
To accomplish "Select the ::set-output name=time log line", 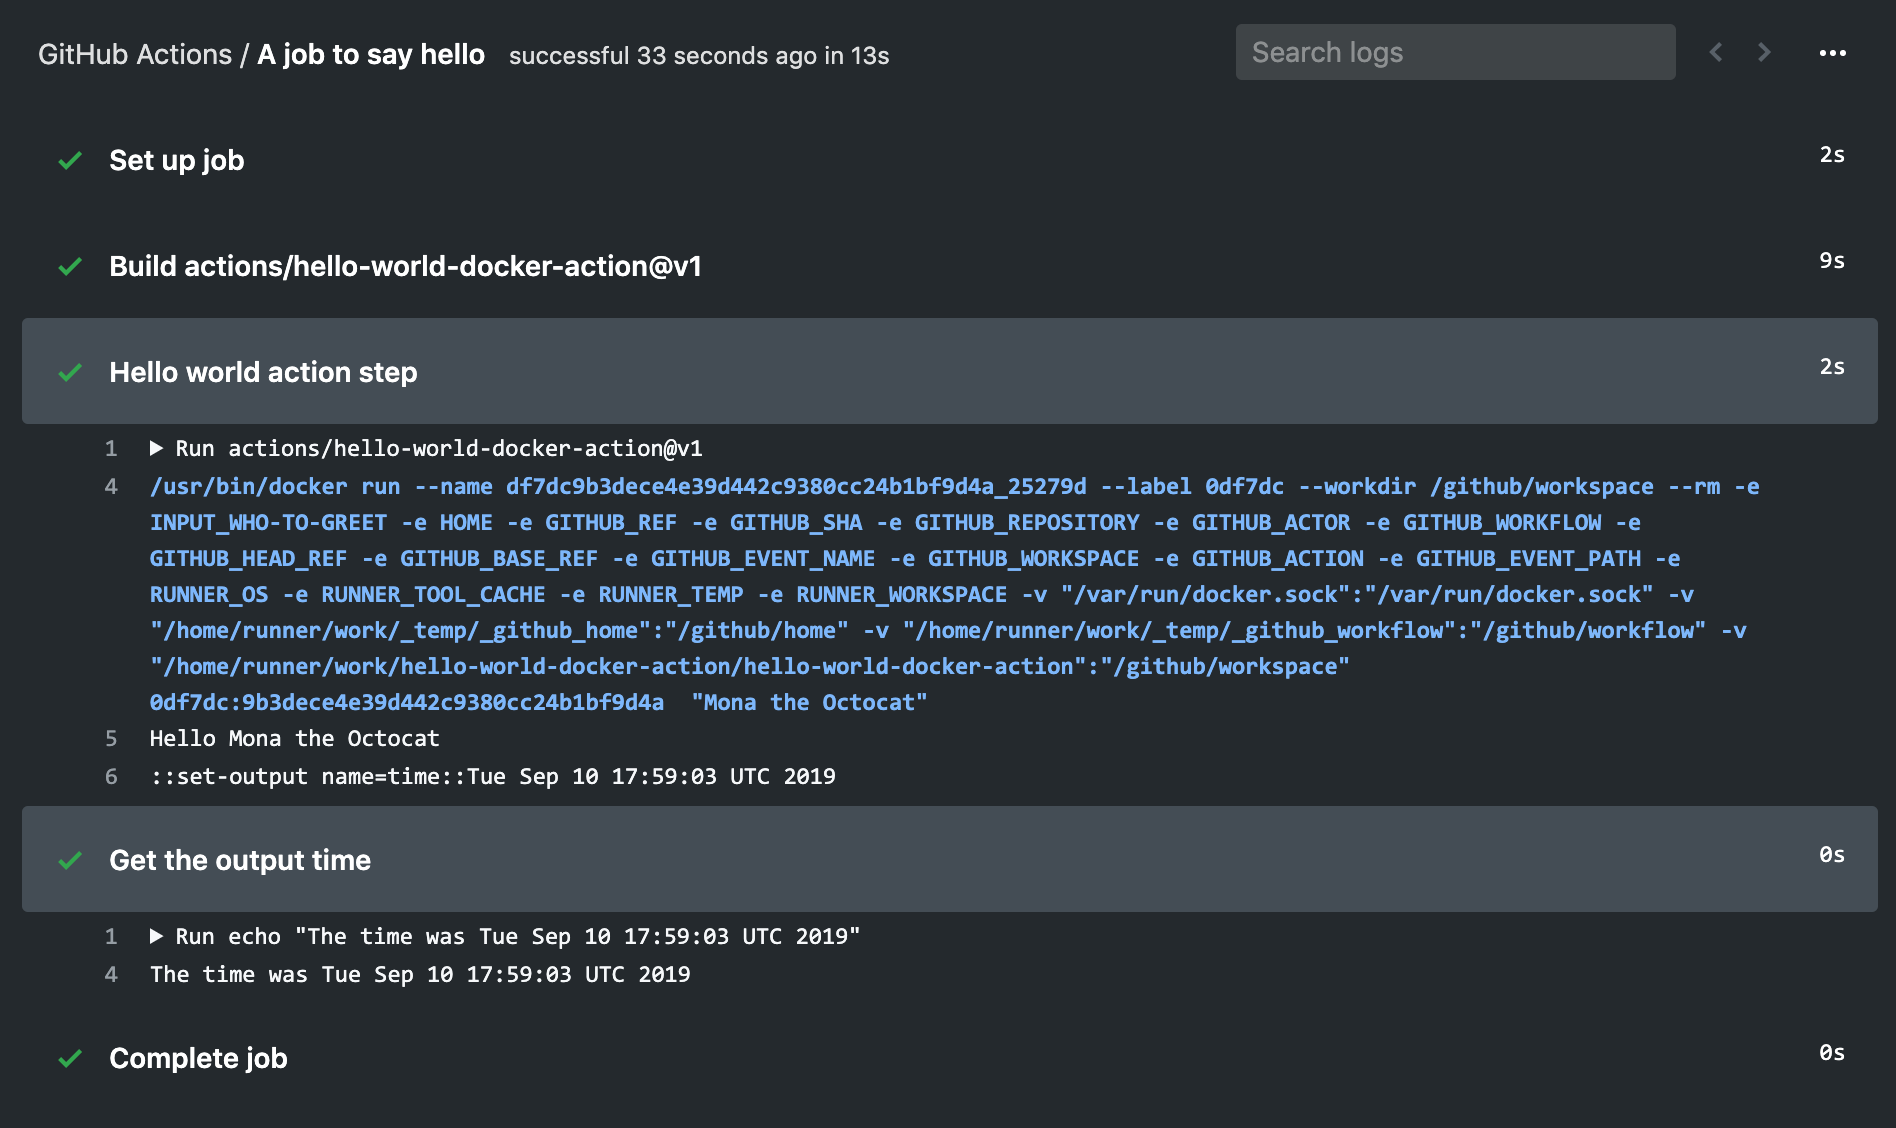I will click(x=493, y=776).
